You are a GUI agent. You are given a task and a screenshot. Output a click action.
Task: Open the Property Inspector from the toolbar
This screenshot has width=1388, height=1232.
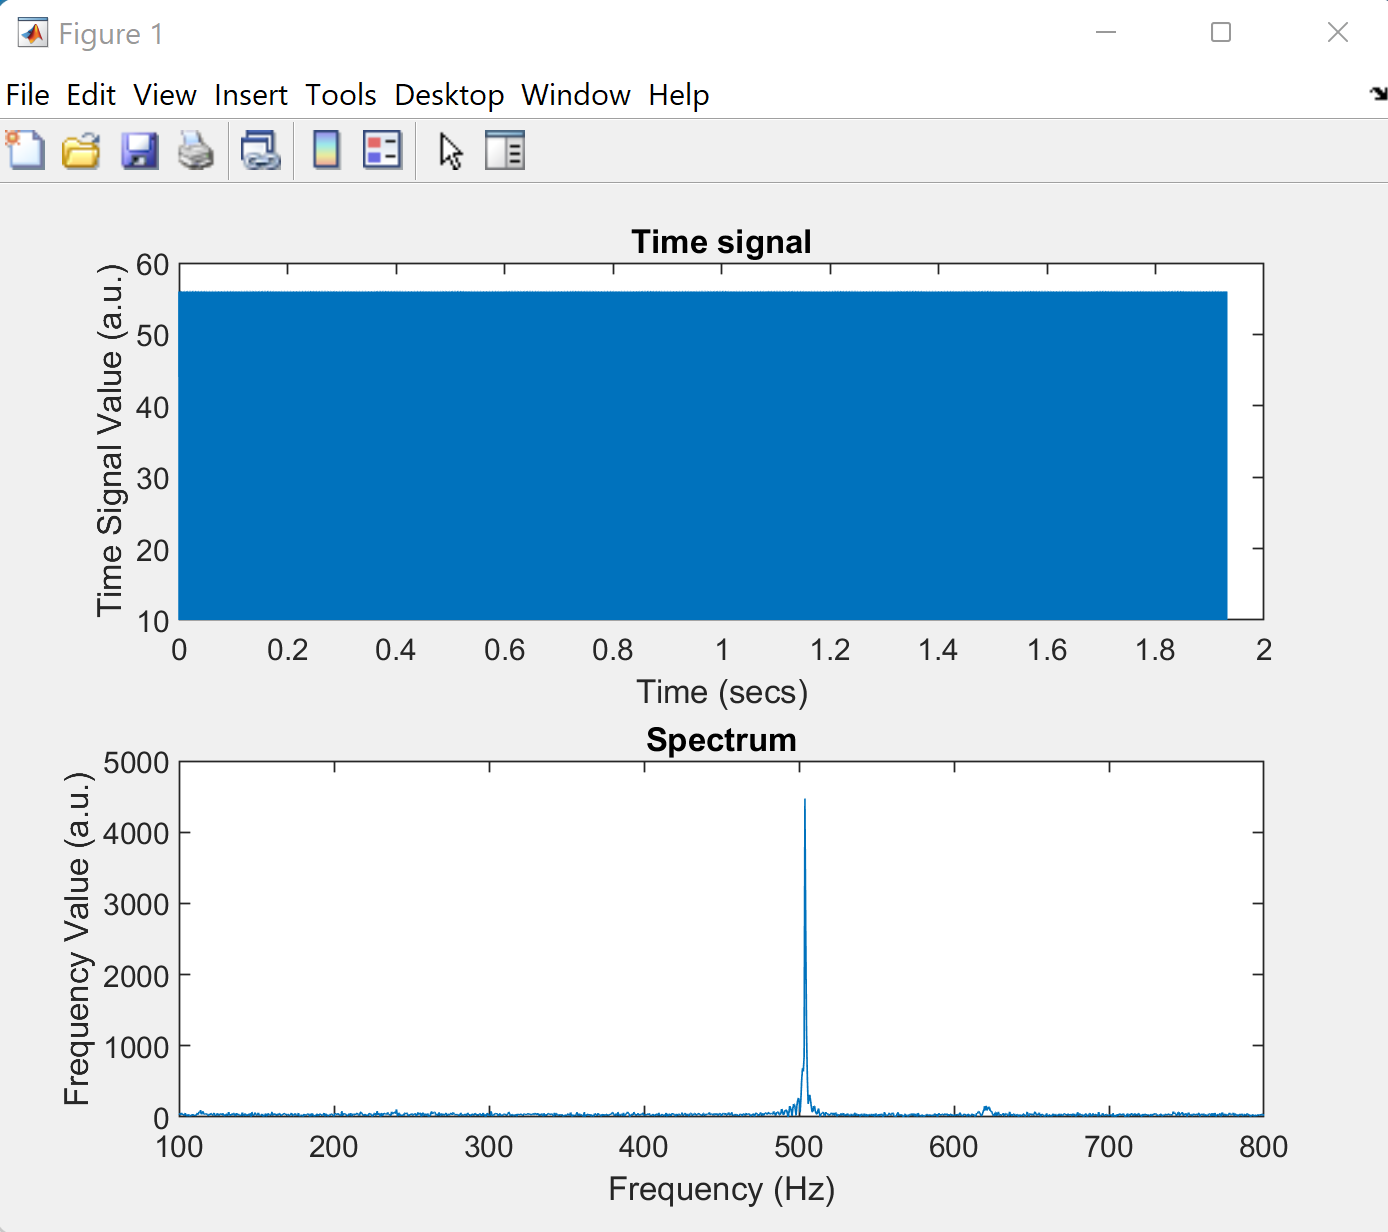coord(505,151)
